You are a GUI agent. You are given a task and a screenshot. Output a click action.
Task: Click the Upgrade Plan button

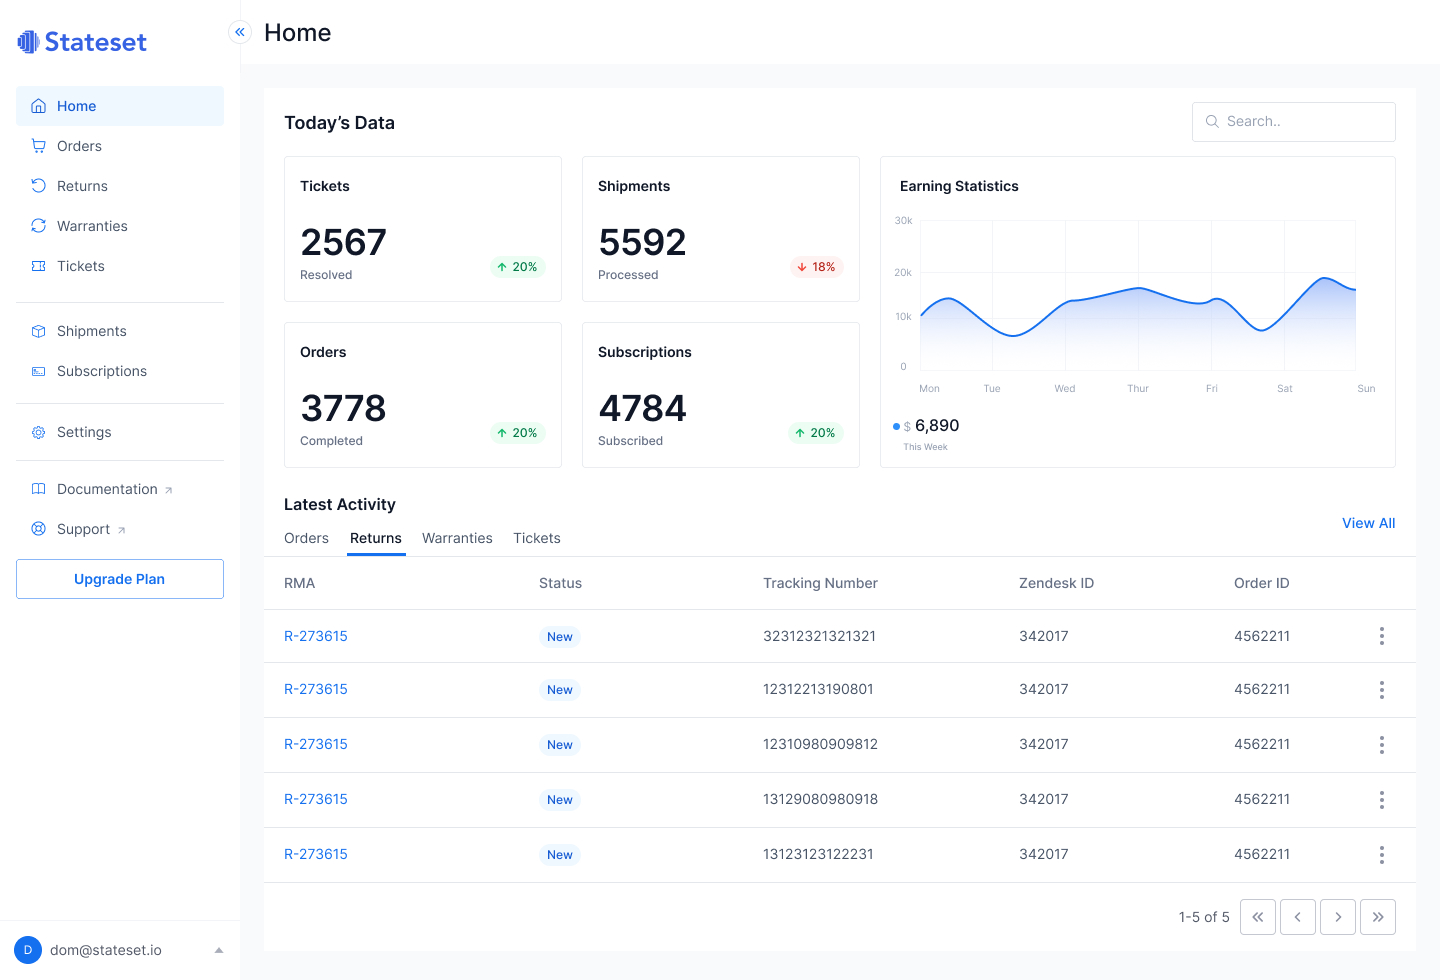pyautogui.click(x=119, y=579)
